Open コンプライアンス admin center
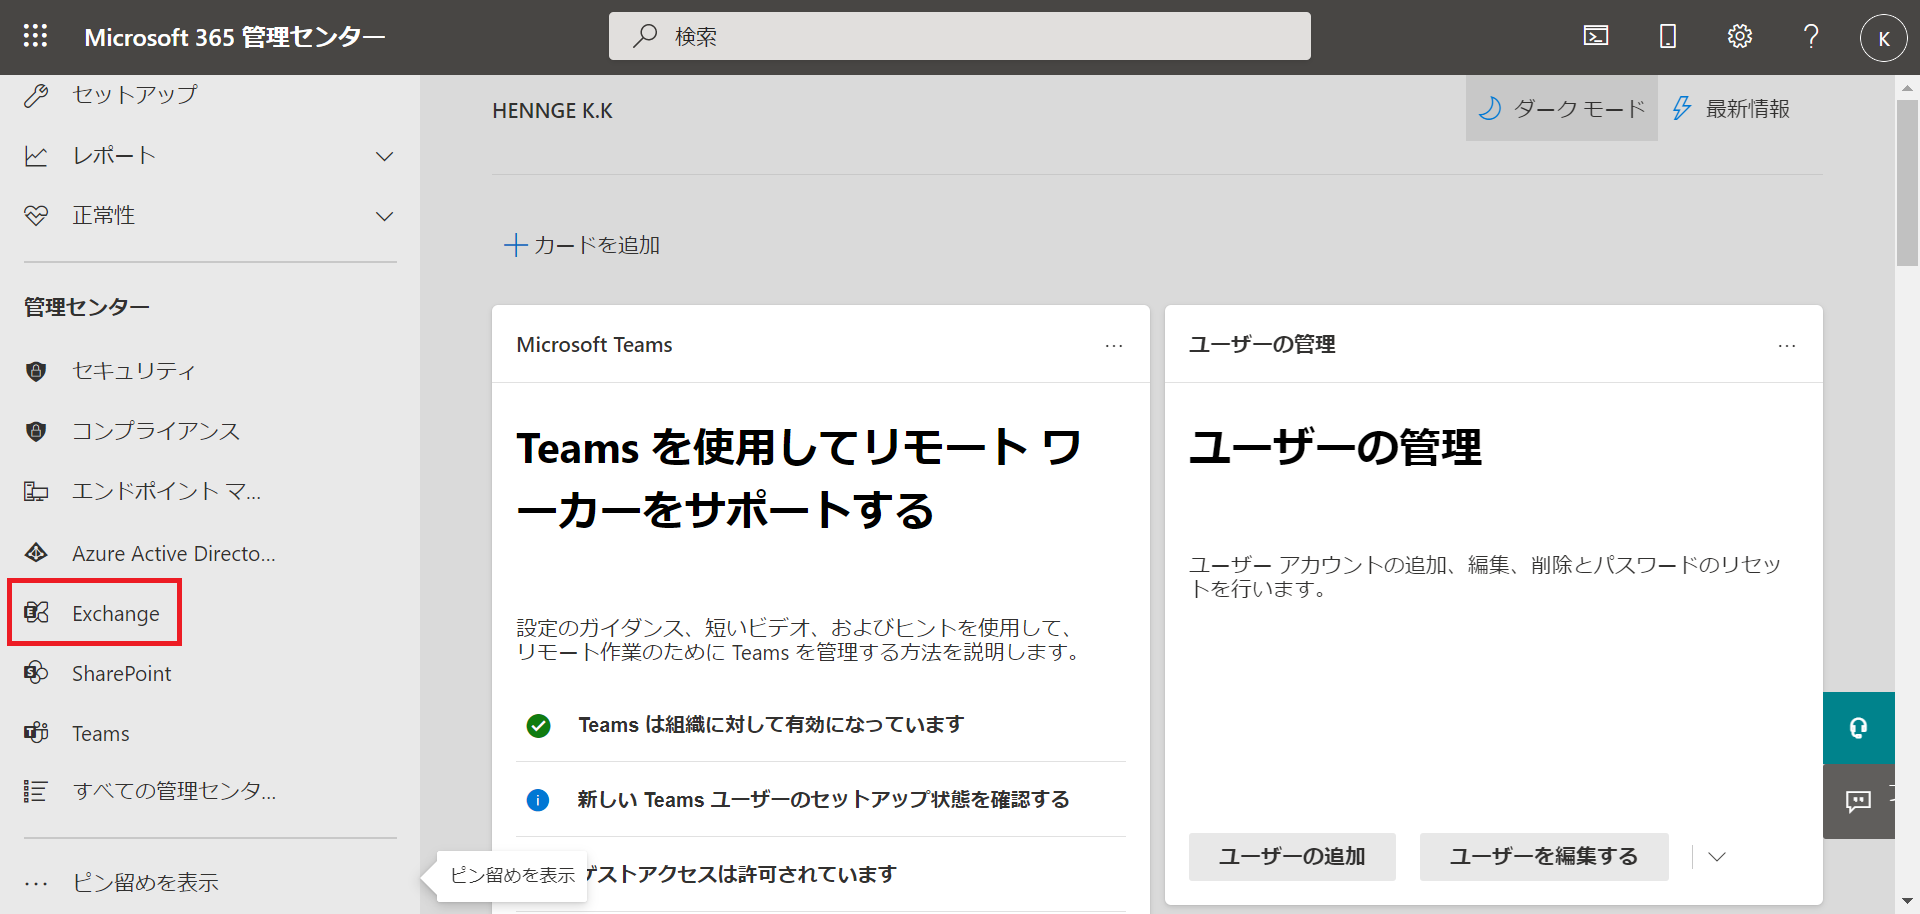 coord(156,431)
